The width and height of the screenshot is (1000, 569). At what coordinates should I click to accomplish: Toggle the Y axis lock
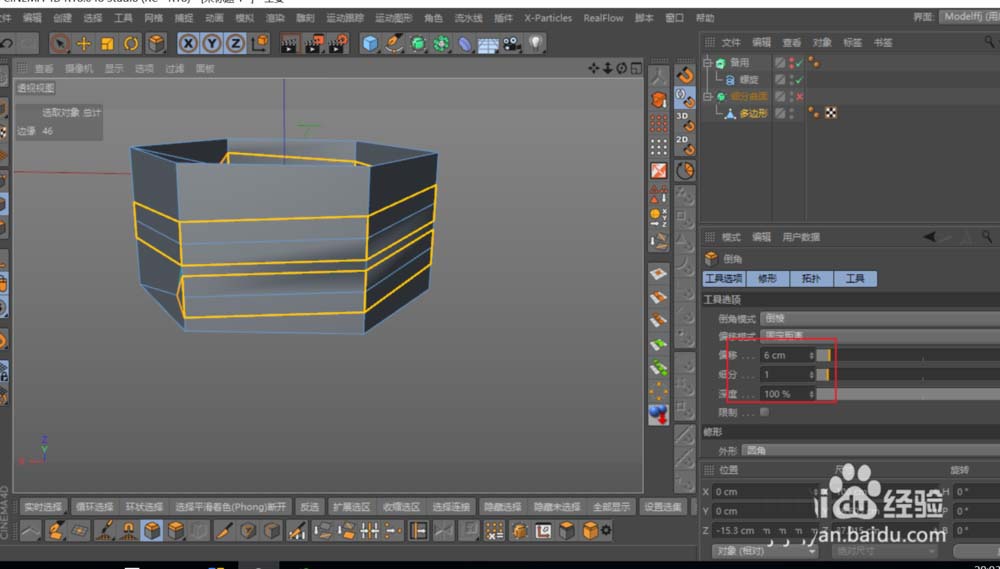coord(212,43)
